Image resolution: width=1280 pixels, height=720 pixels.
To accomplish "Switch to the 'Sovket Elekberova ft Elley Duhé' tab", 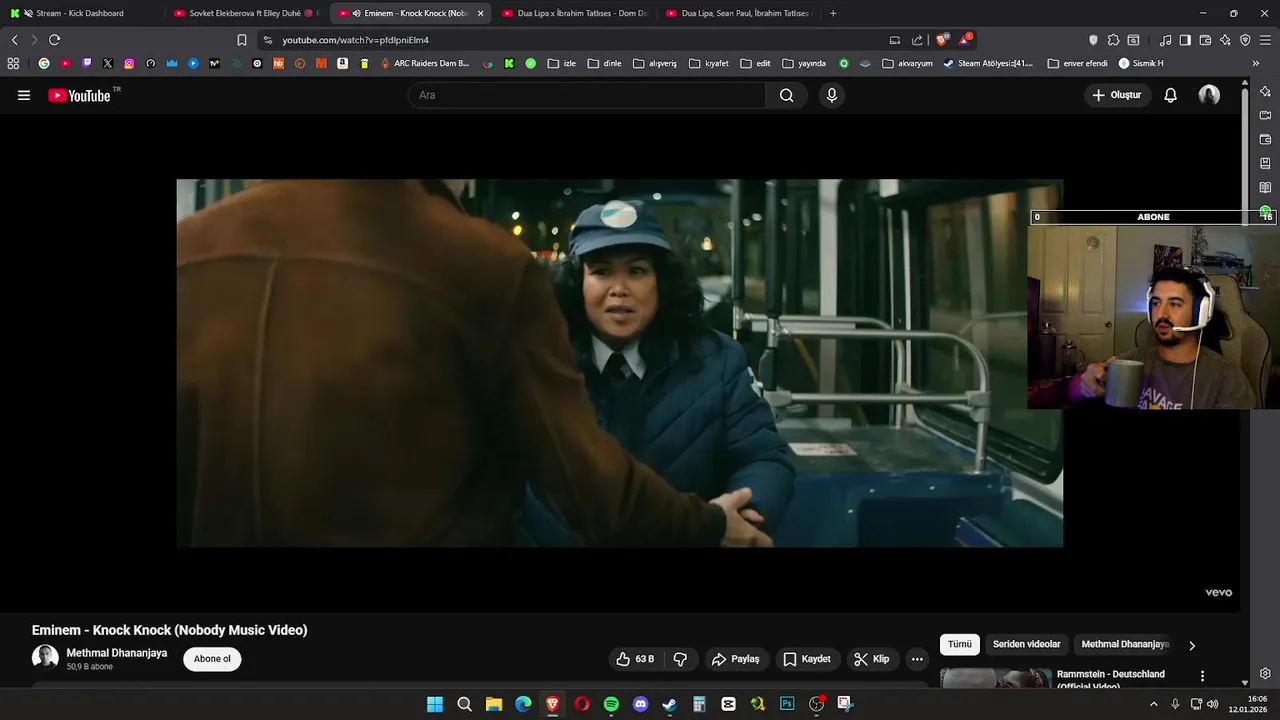I will [x=245, y=13].
